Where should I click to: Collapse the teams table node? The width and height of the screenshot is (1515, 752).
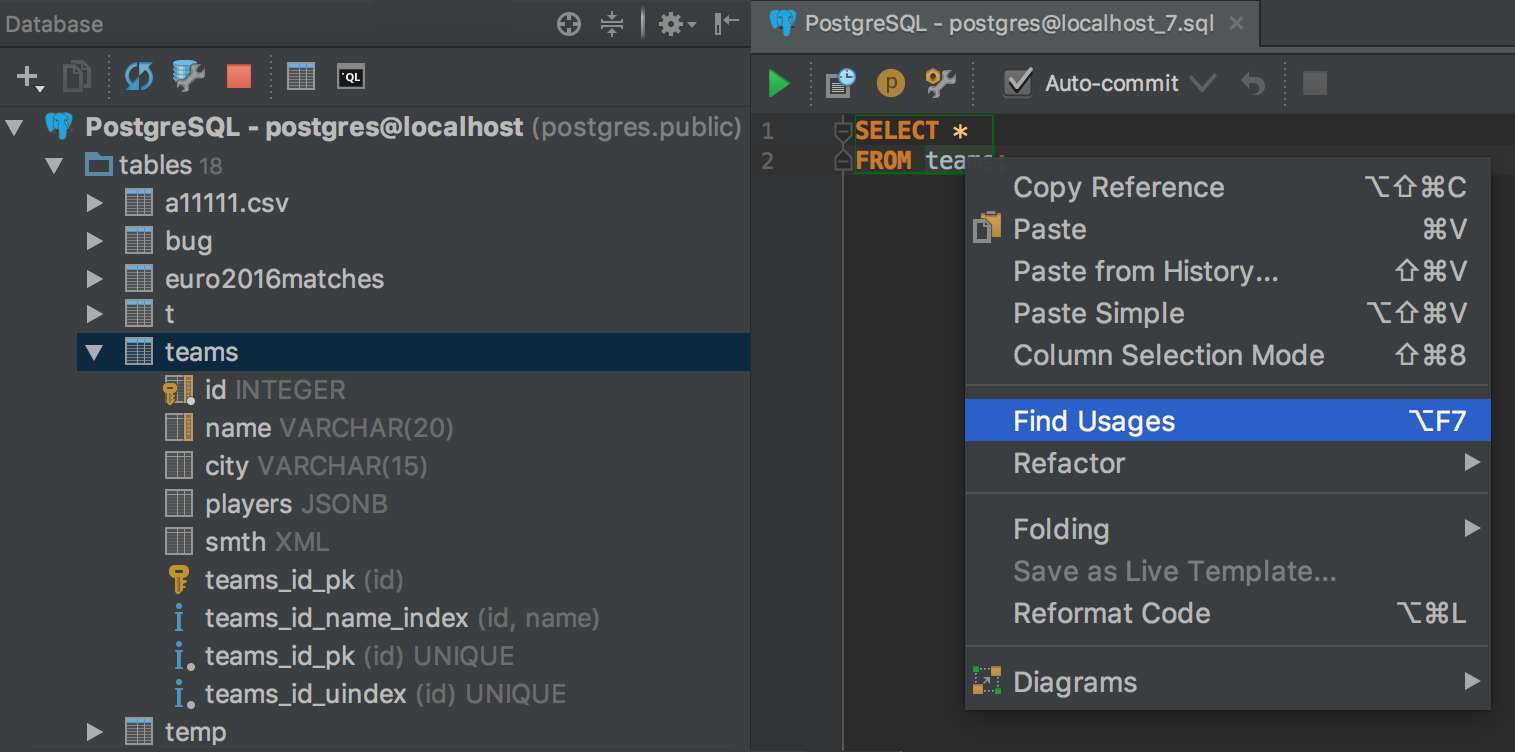point(95,352)
